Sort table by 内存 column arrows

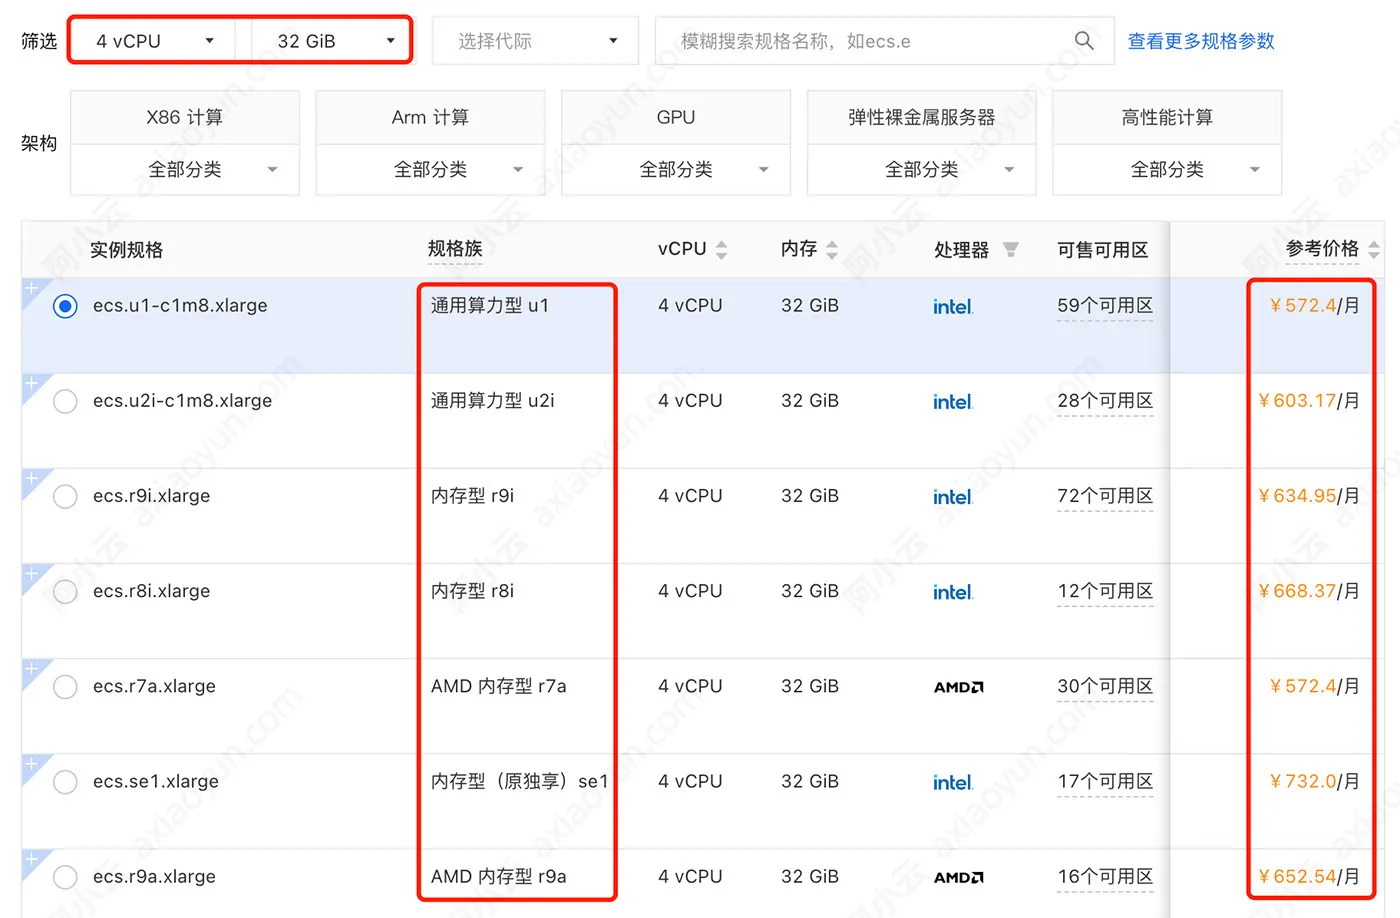[x=832, y=250]
